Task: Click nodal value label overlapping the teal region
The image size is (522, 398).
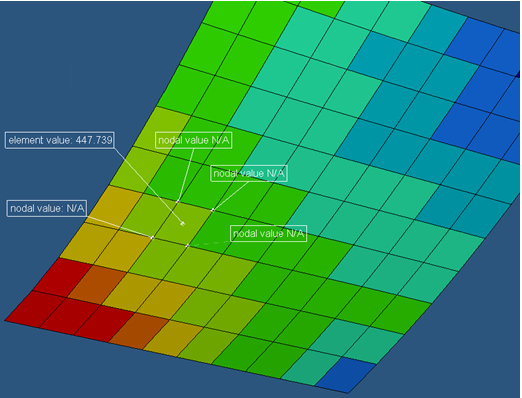Action: coord(249,173)
